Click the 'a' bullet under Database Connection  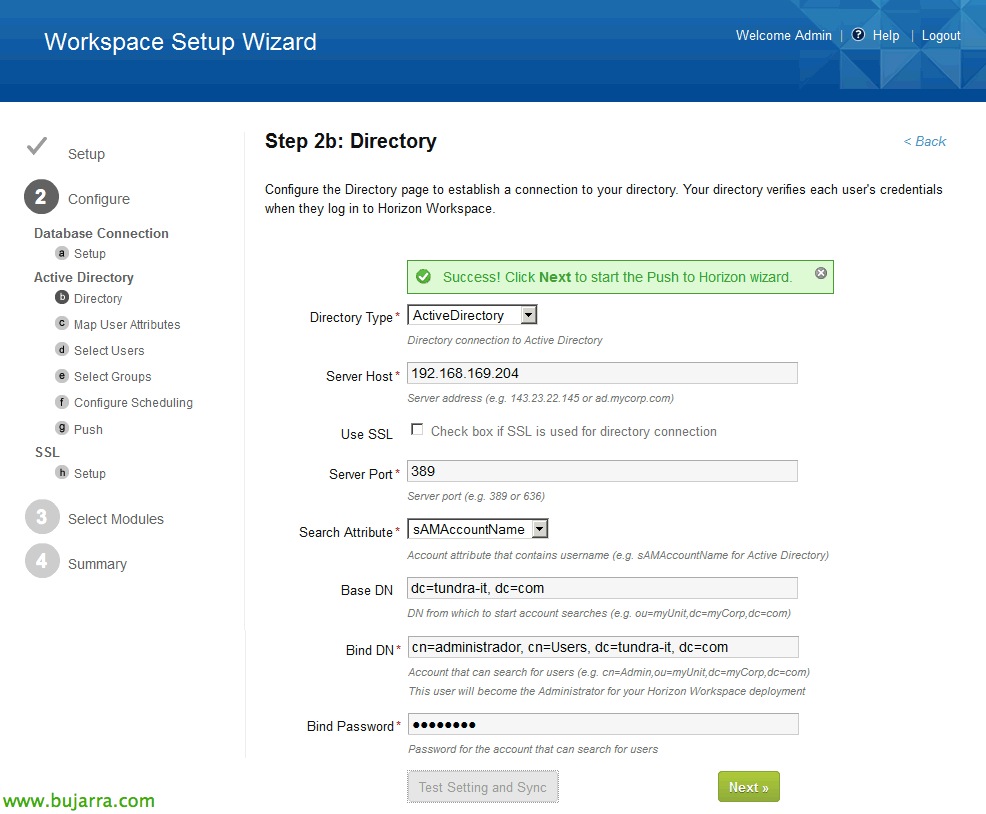coord(62,253)
